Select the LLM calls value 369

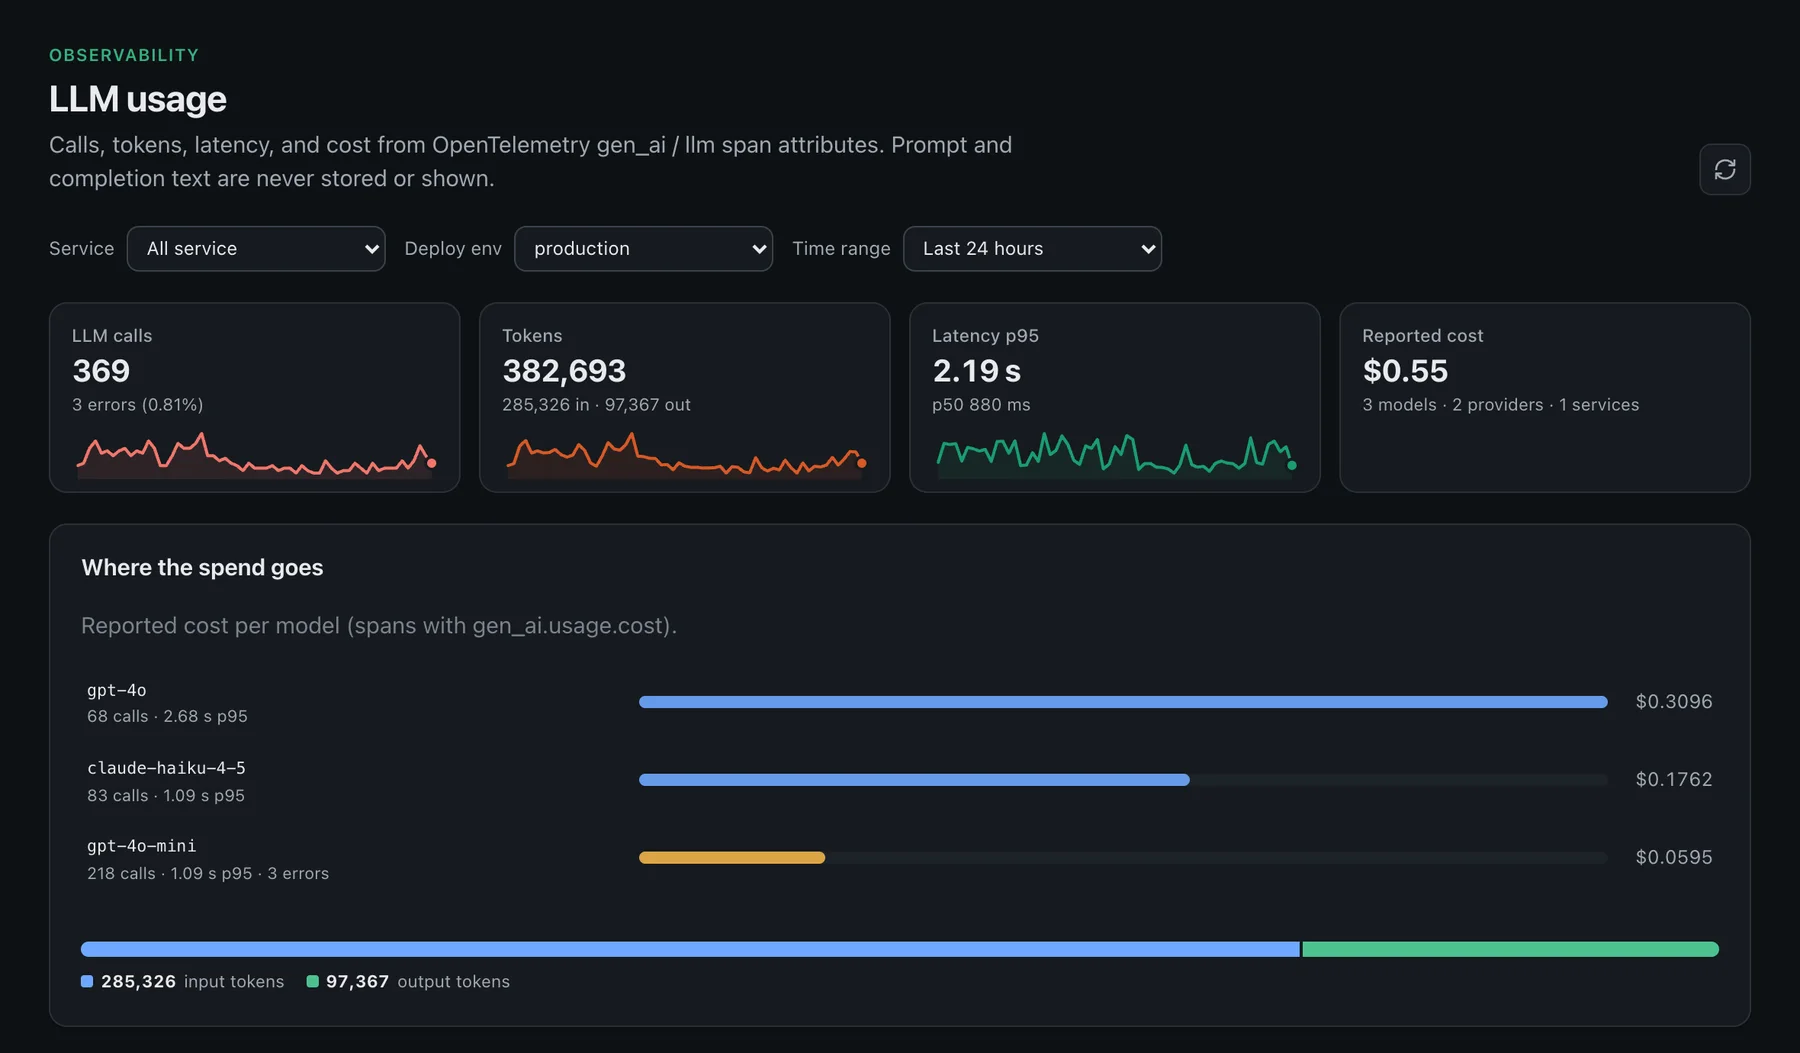pos(101,371)
